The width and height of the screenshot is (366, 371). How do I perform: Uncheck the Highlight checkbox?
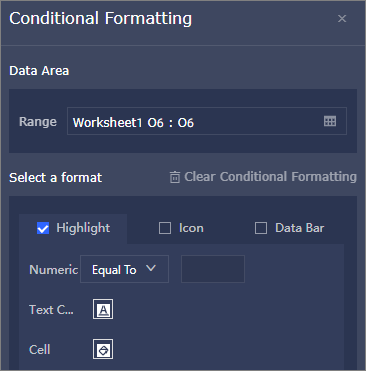tap(43, 228)
